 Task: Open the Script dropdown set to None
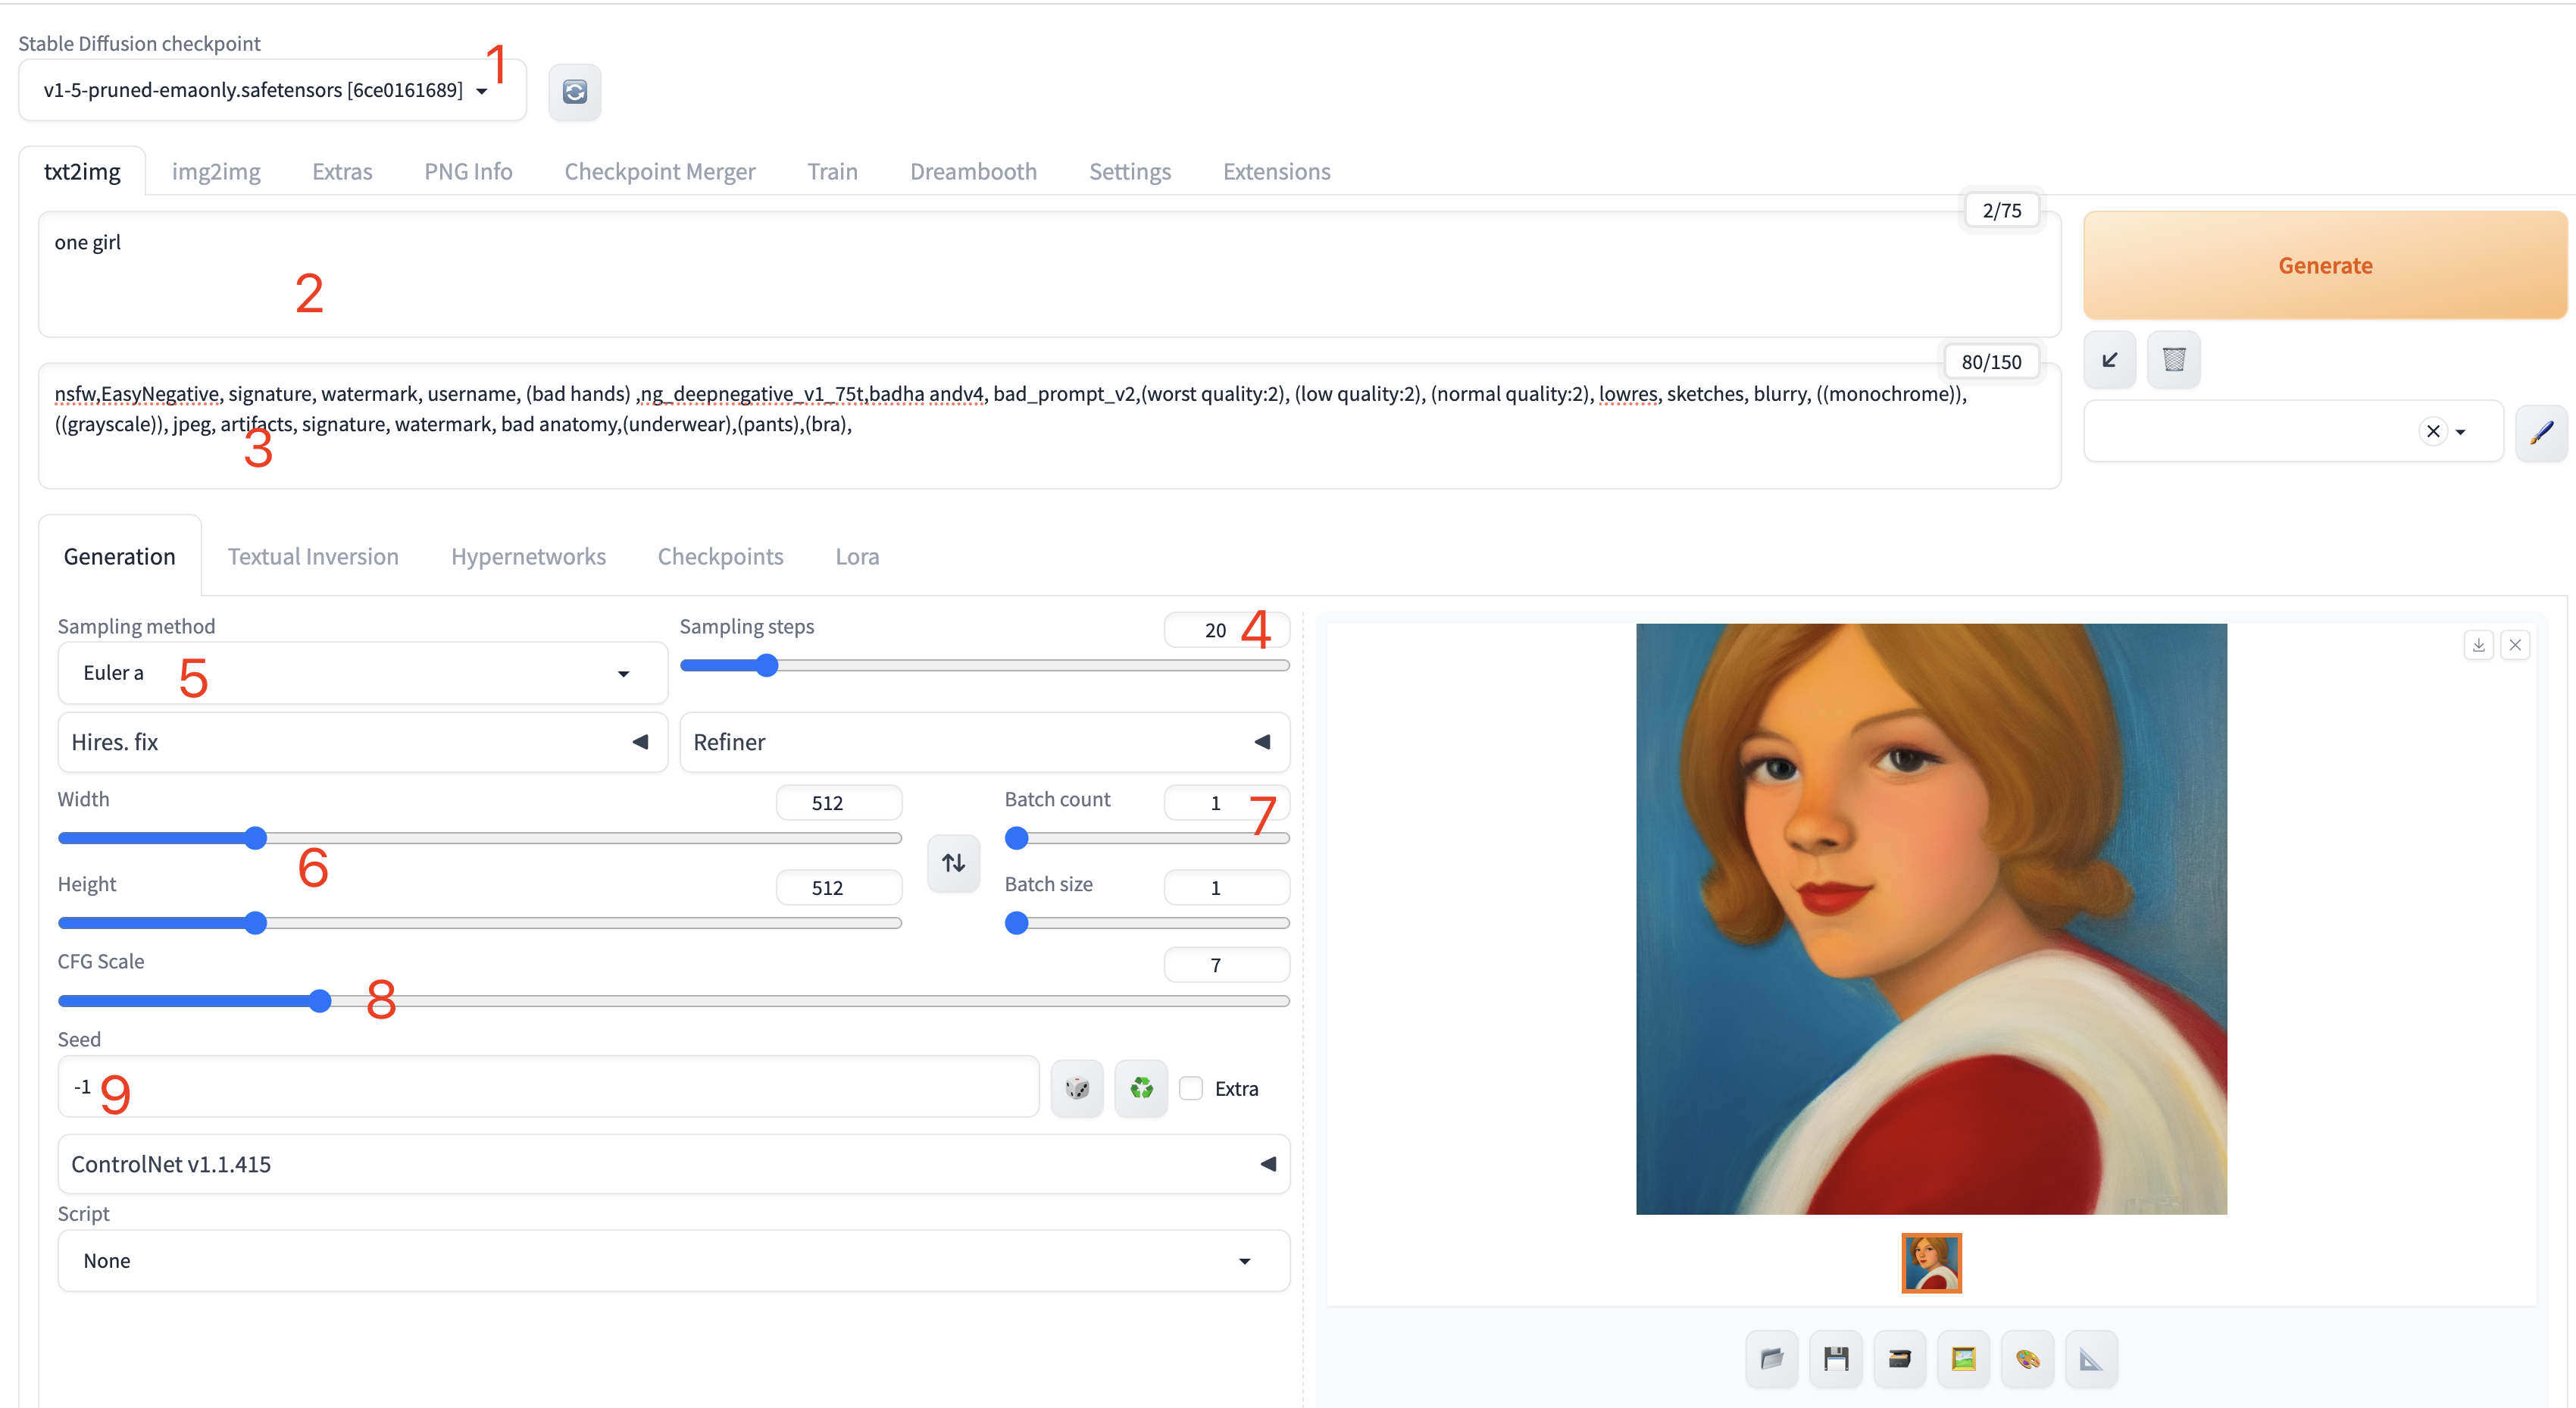coord(673,1261)
